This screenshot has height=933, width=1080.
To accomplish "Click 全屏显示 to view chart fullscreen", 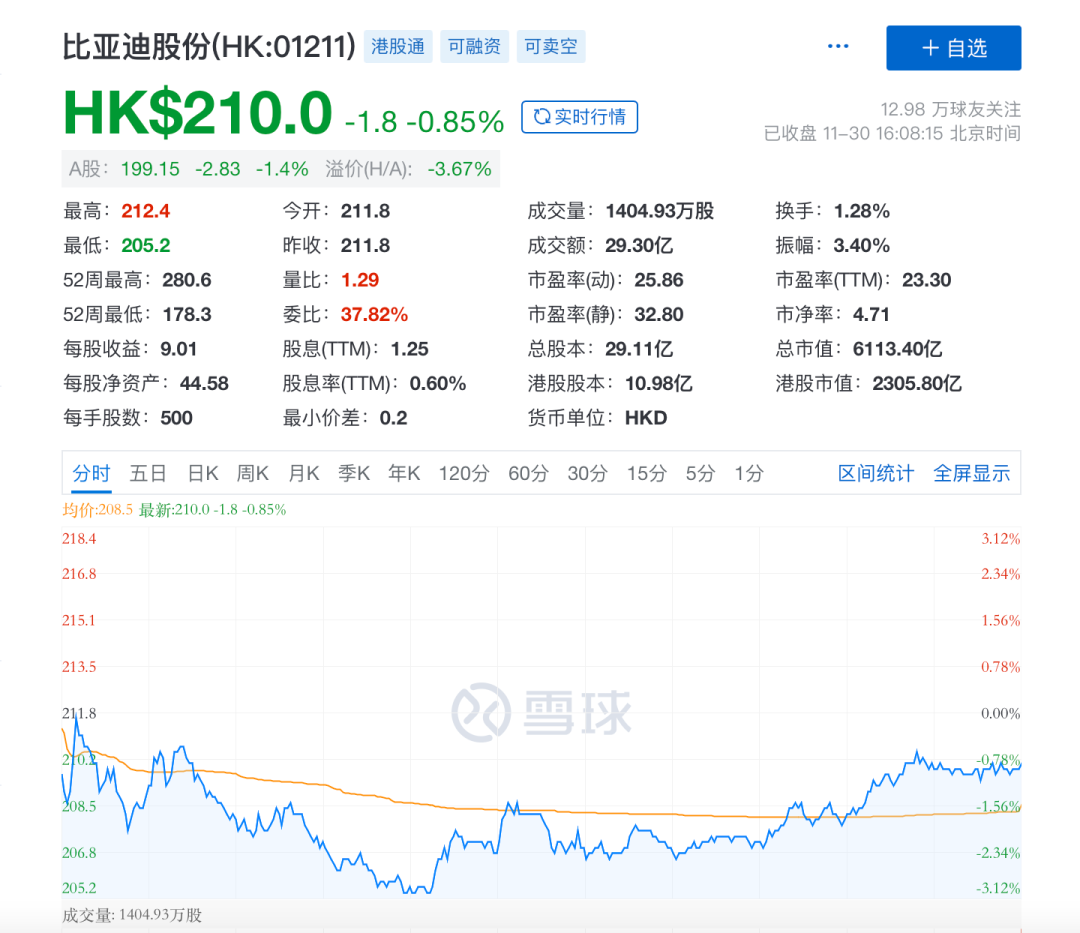I will pyautogui.click(x=972, y=473).
